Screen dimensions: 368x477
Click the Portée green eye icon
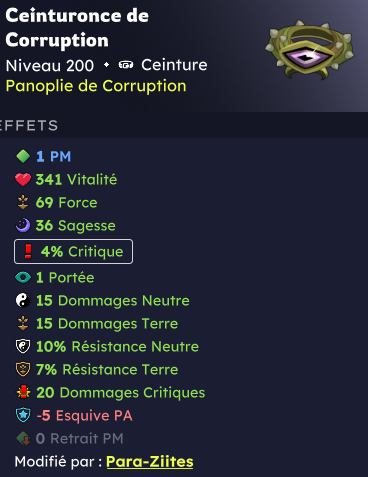coord(23,277)
